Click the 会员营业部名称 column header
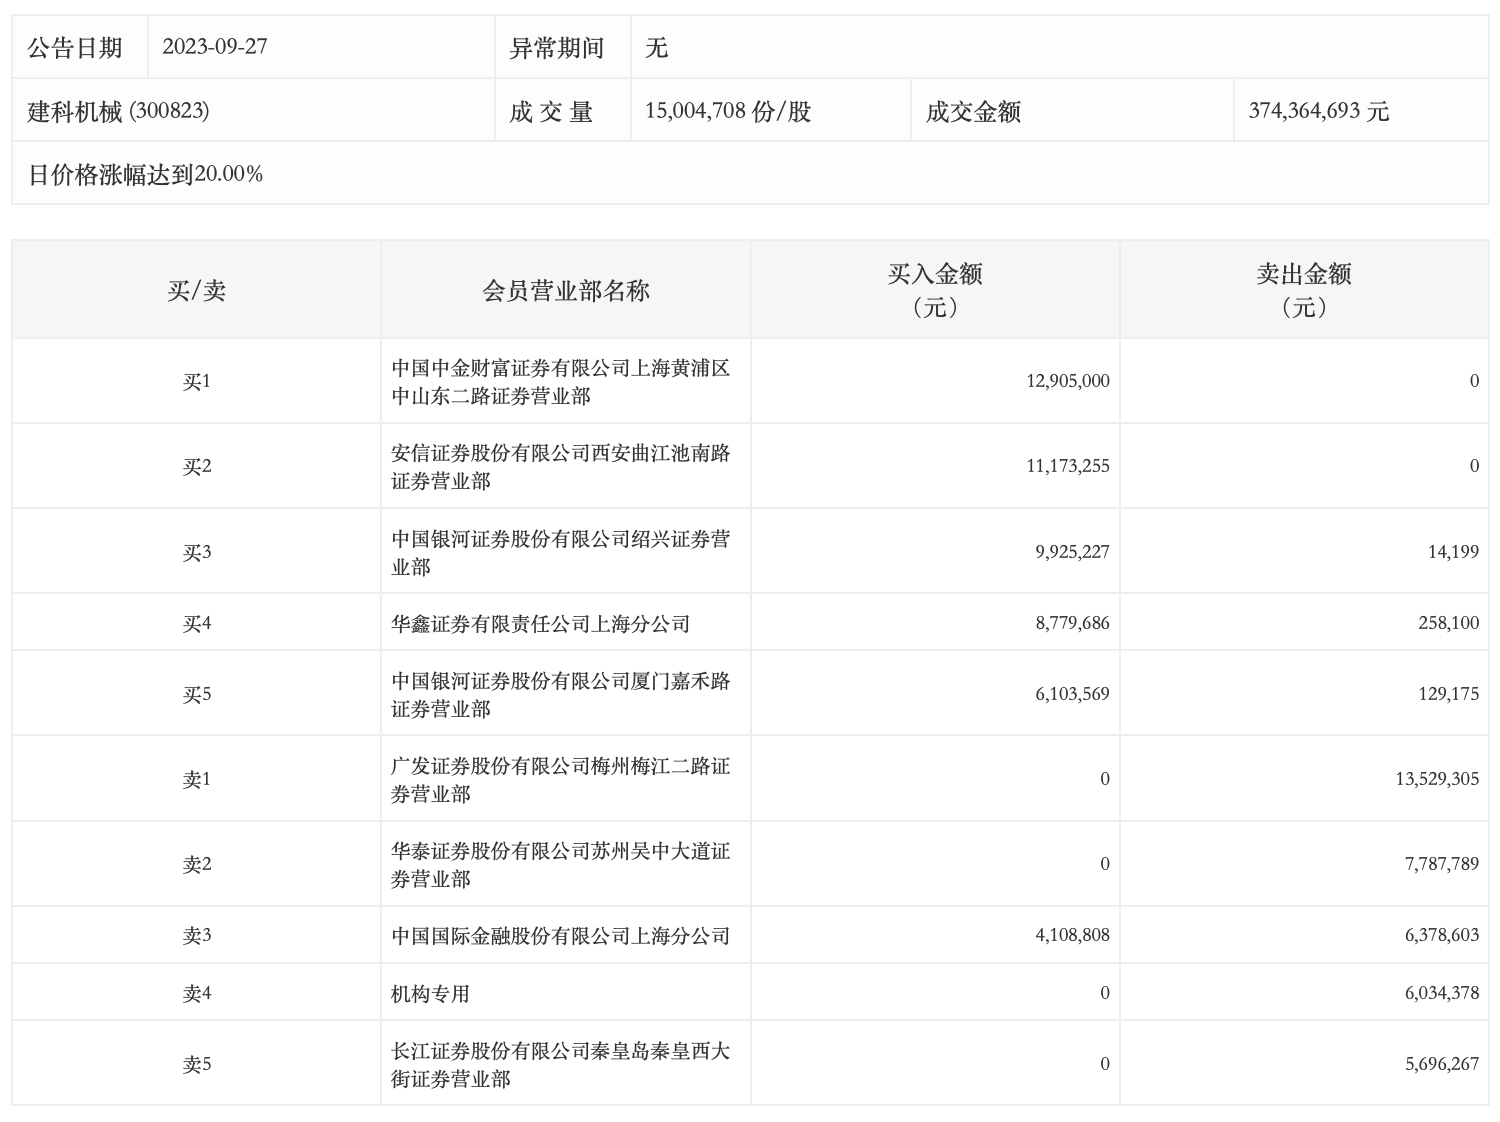 pyautogui.click(x=565, y=290)
